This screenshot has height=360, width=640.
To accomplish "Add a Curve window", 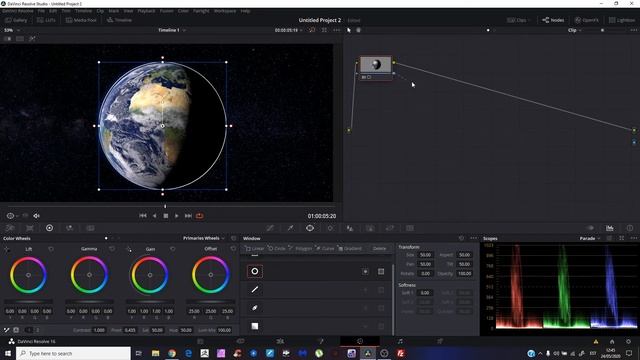I will pos(325,248).
